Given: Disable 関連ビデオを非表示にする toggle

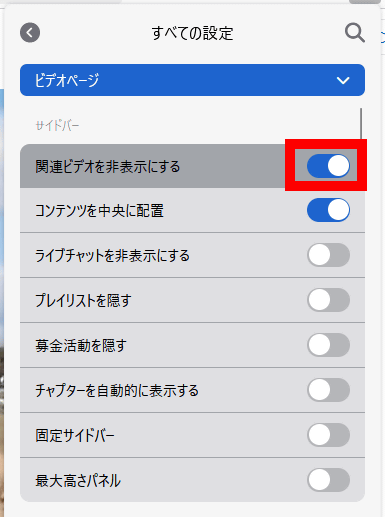Looking at the screenshot, I should click(x=328, y=166).
